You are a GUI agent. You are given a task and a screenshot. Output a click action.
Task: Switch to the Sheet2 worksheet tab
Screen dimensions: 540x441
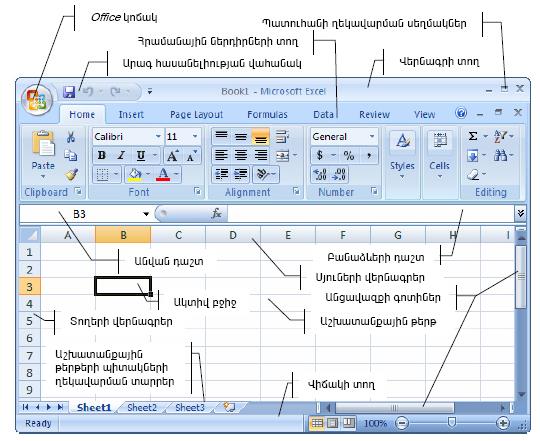[x=142, y=408]
